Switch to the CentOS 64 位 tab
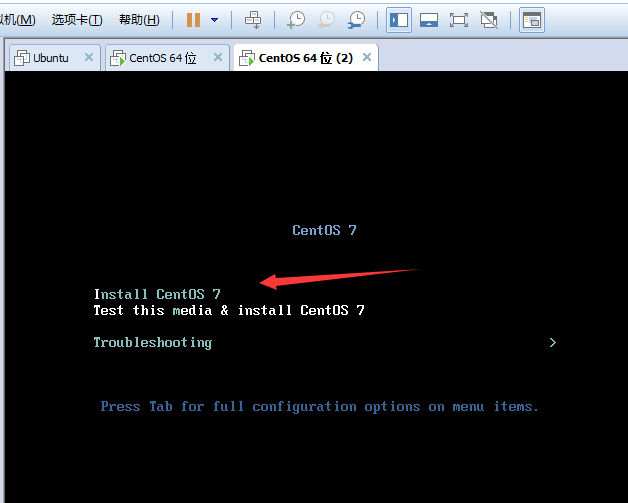628x503 pixels. point(167,58)
